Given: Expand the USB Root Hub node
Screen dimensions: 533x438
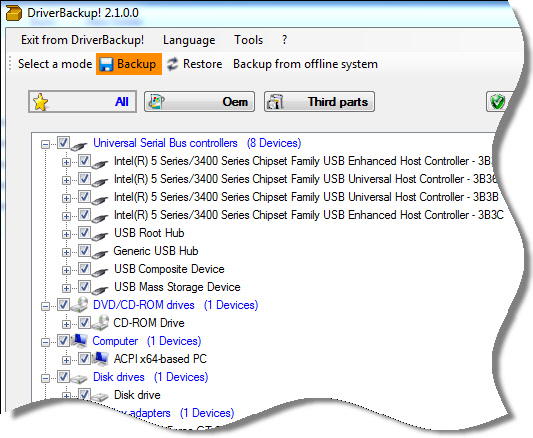Looking at the screenshot, I should pos(66,234).
